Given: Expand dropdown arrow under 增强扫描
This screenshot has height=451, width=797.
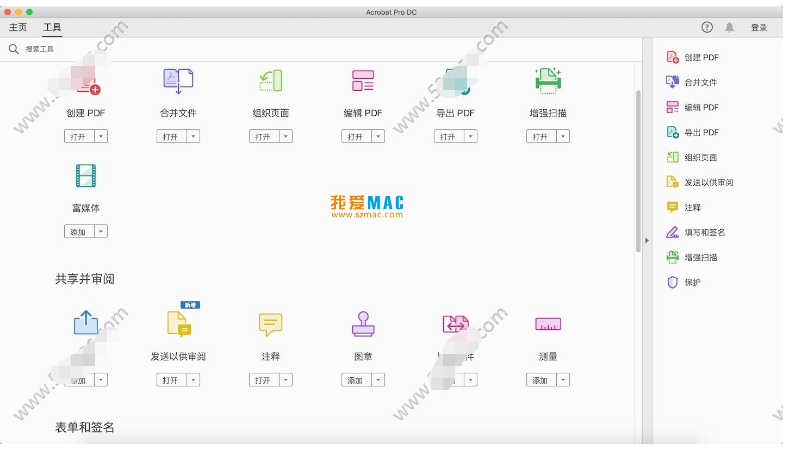Looking at the screenshot, I should (x=563, y=136).
